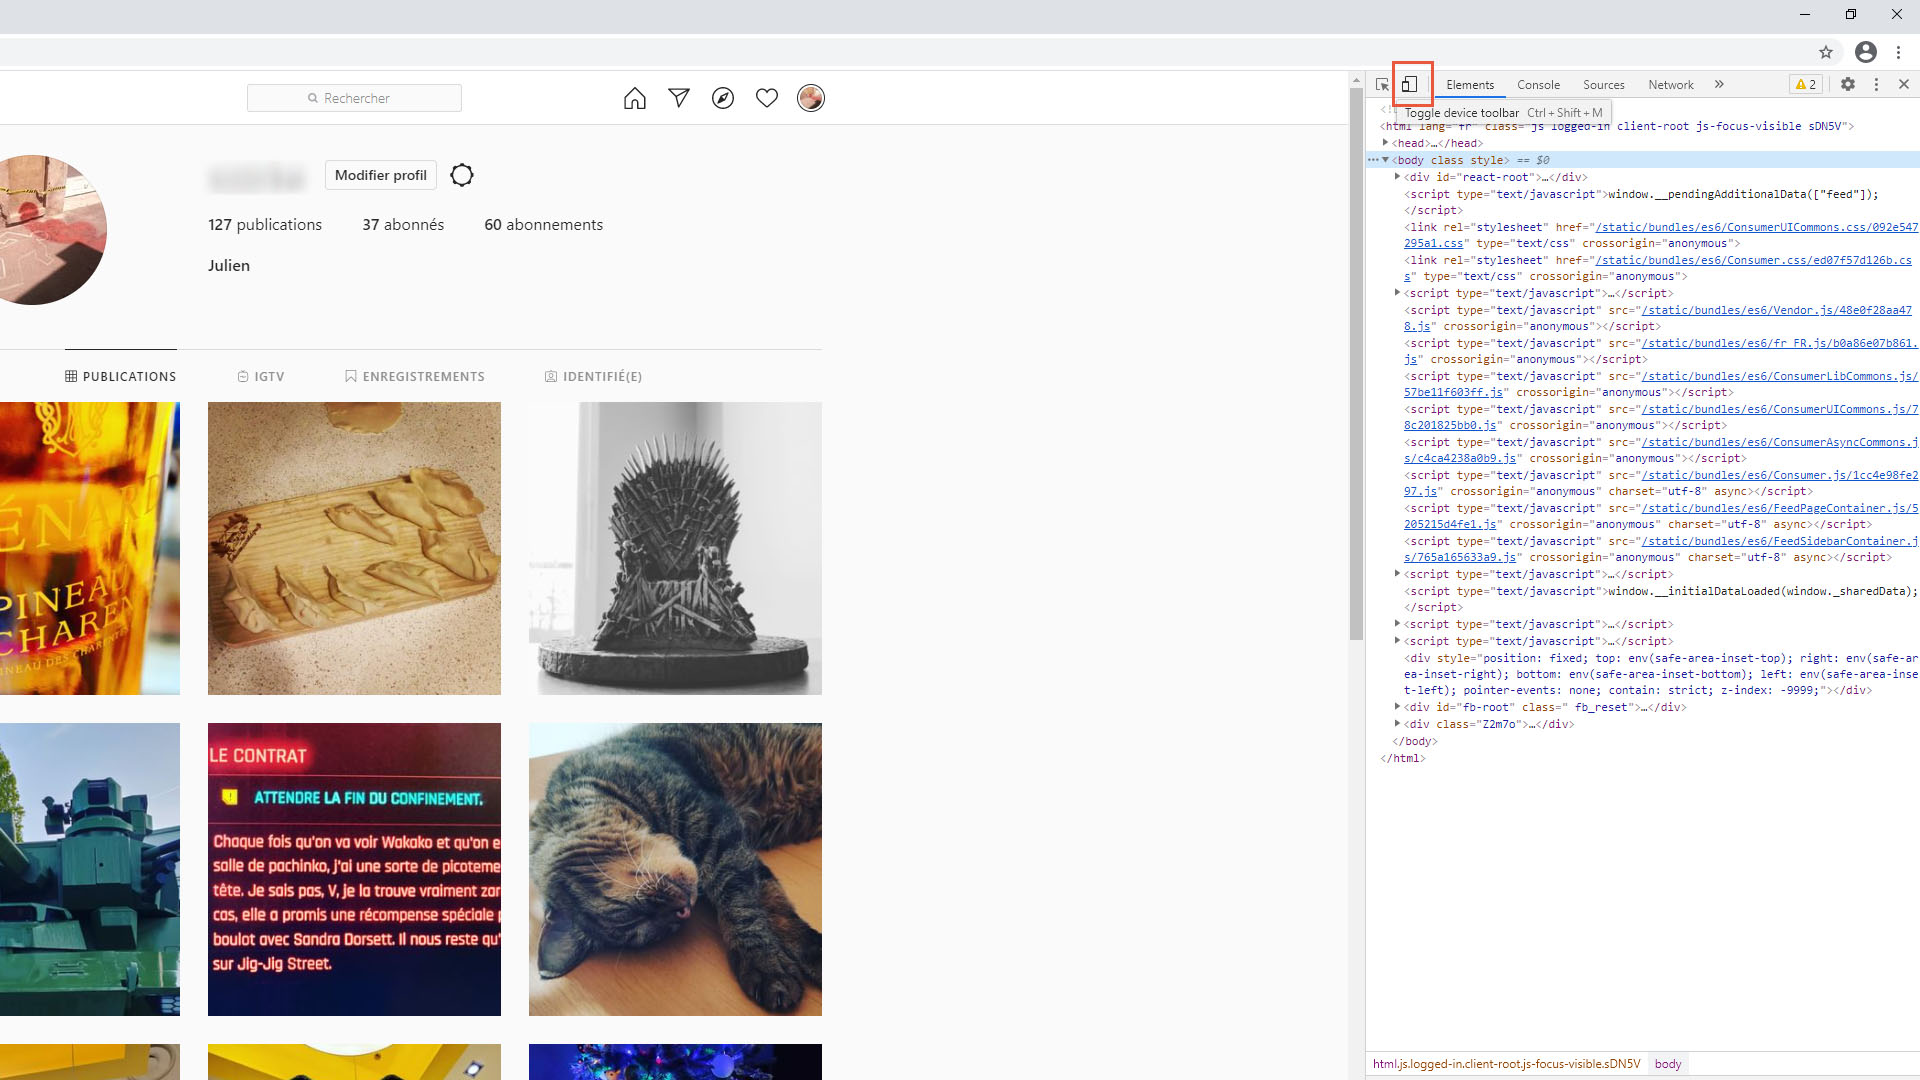Click Modifier profil button

tap(381, 175)
